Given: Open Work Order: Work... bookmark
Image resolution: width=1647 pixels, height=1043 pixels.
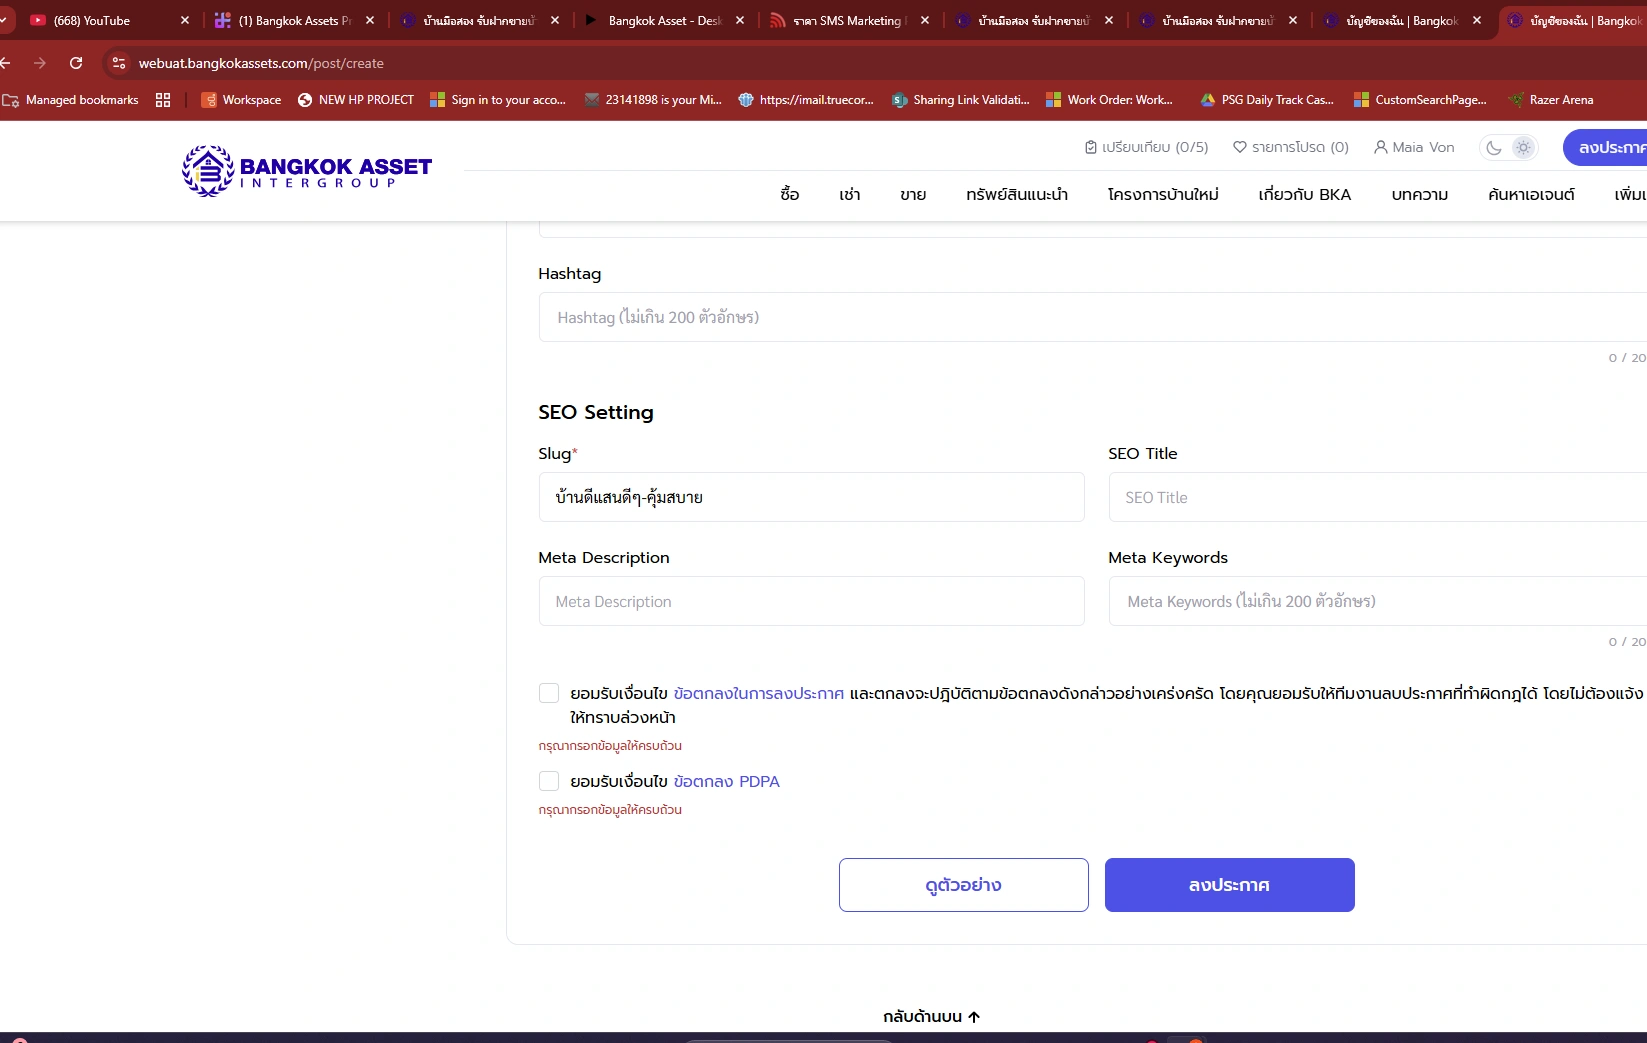Looking at the screenshot, I should (x=1109, y=100).
